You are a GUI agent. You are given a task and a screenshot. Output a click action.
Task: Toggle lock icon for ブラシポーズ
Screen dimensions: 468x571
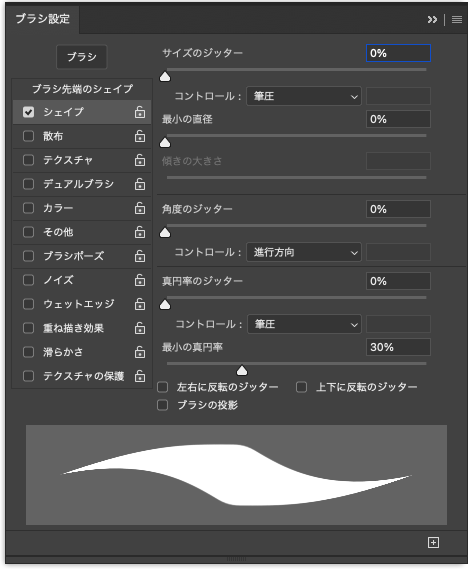[x=140, y=256]
